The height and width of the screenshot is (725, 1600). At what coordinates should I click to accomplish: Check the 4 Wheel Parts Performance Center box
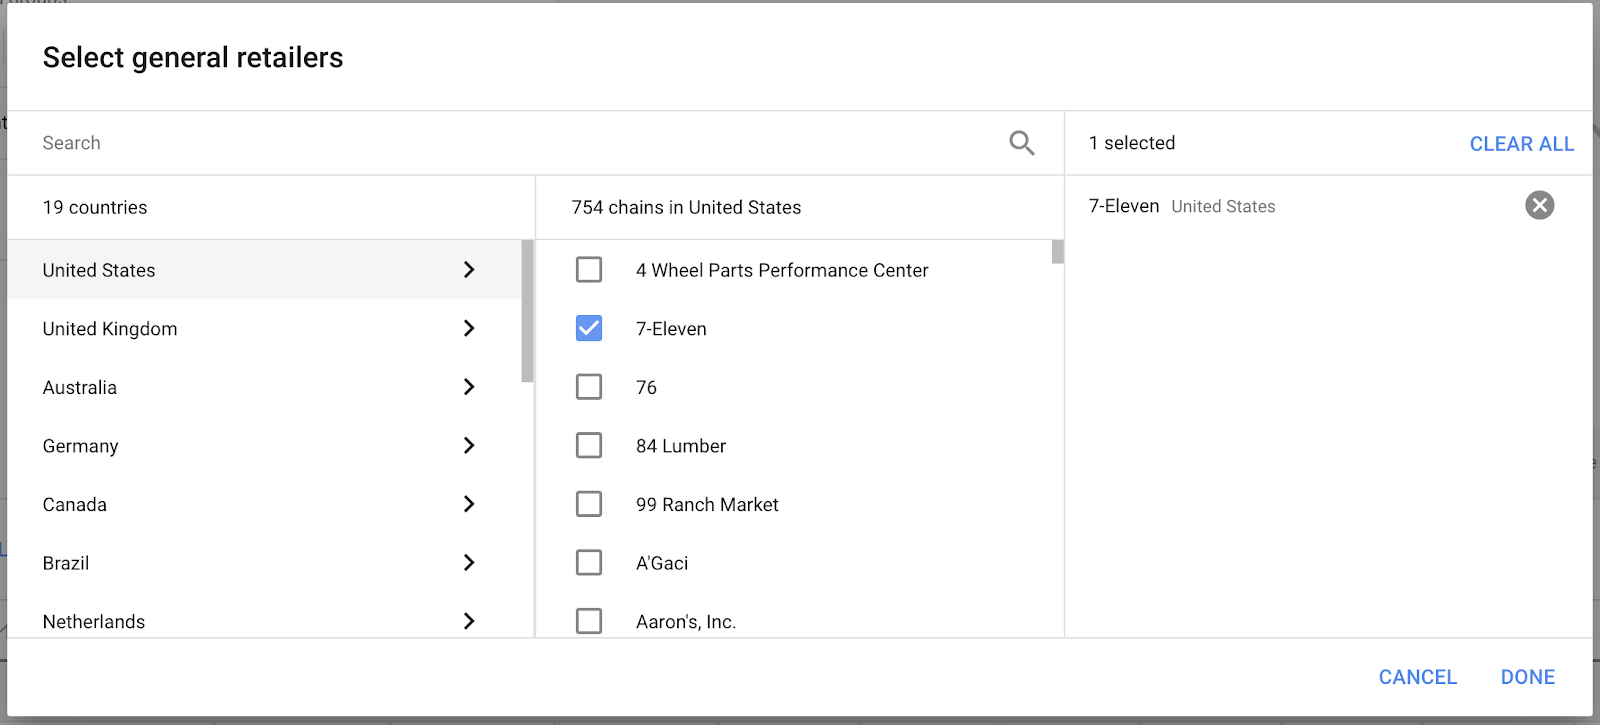589,270
